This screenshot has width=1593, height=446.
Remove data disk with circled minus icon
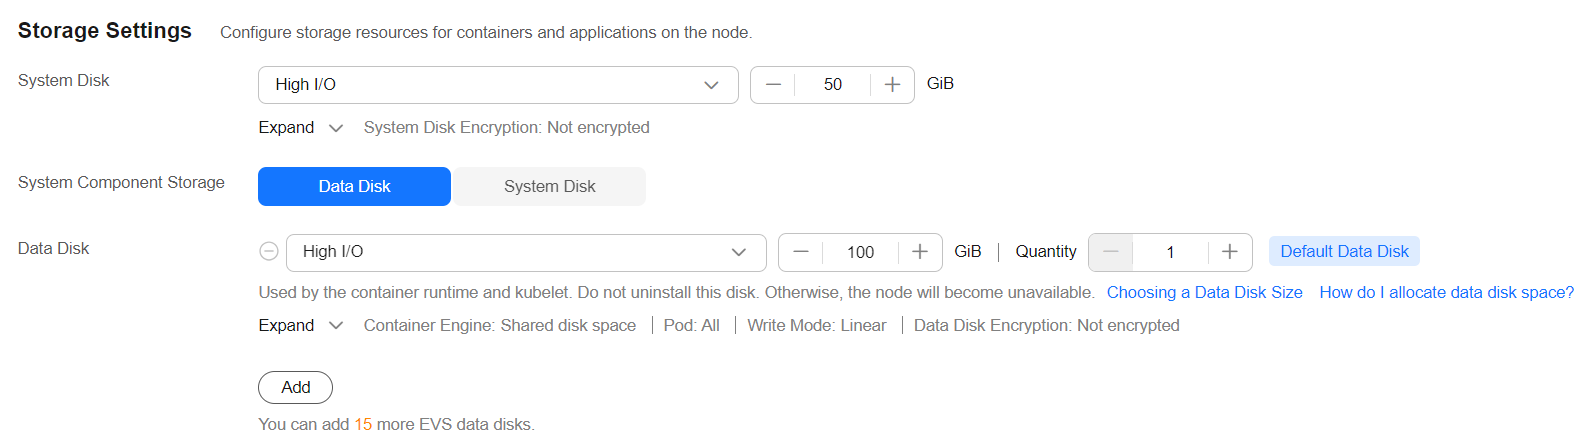[x=269, y=252]
